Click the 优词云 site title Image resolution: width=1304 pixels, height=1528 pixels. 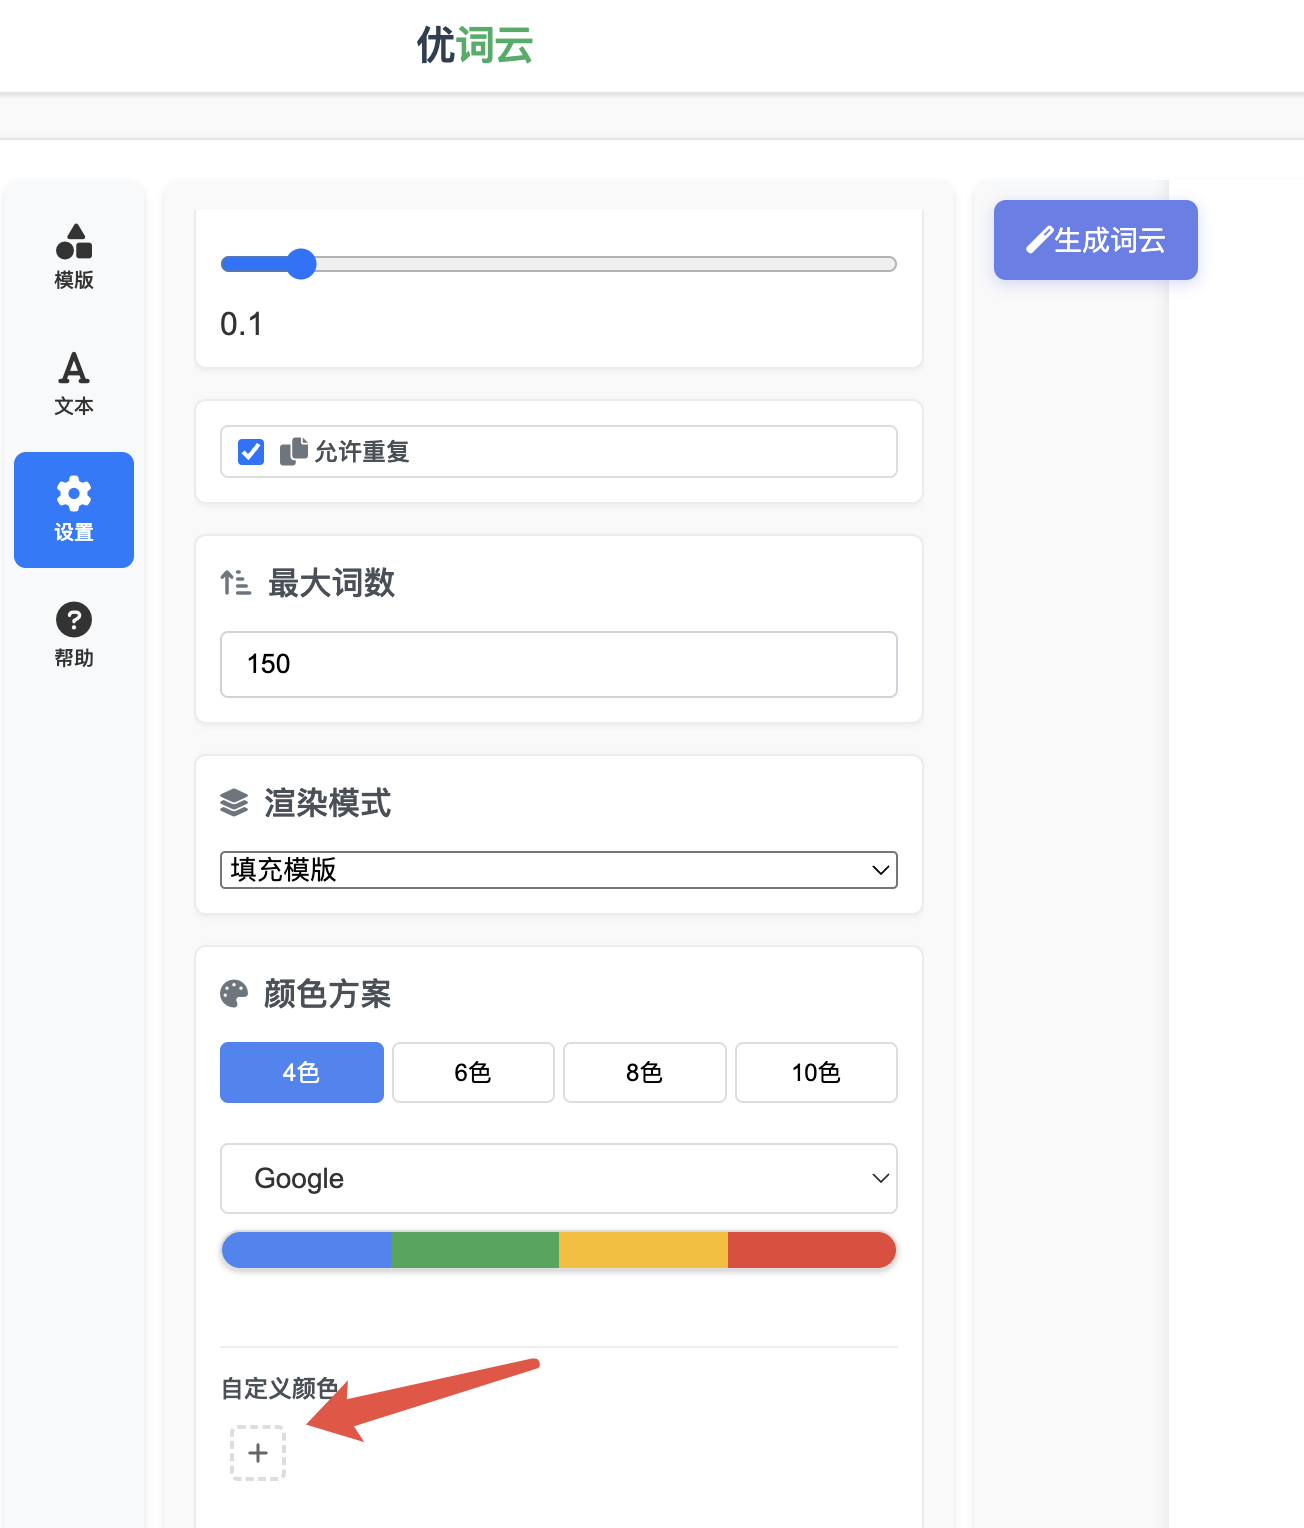[474, 45]
